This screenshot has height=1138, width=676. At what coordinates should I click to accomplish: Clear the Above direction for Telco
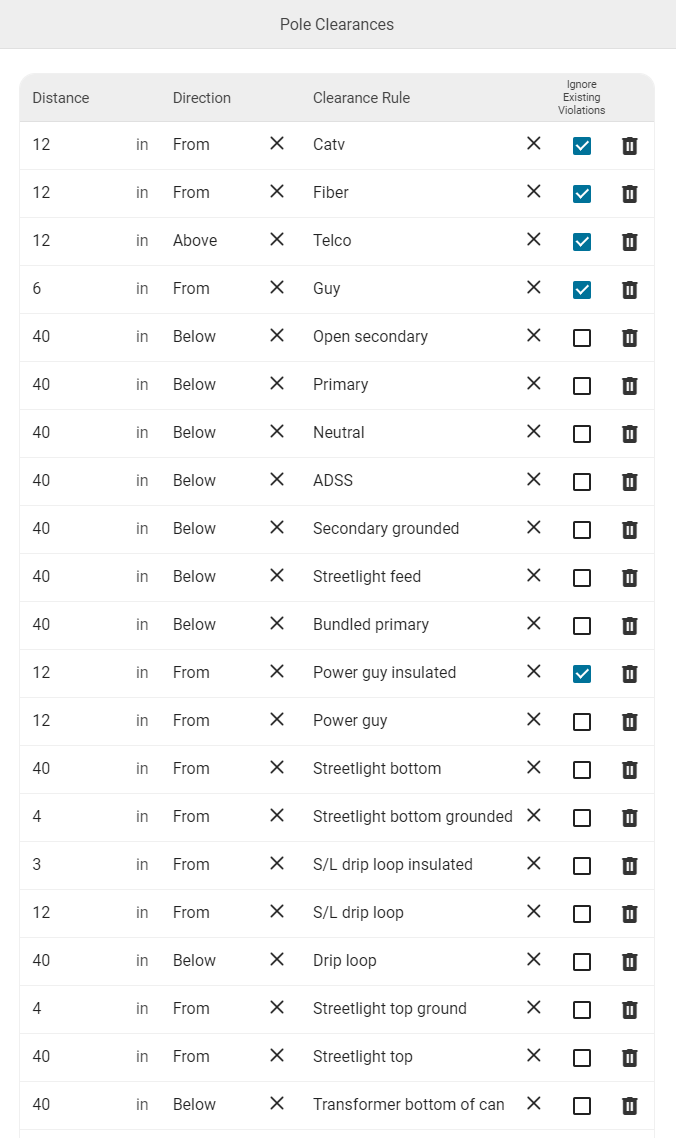(x=277, y=240)
